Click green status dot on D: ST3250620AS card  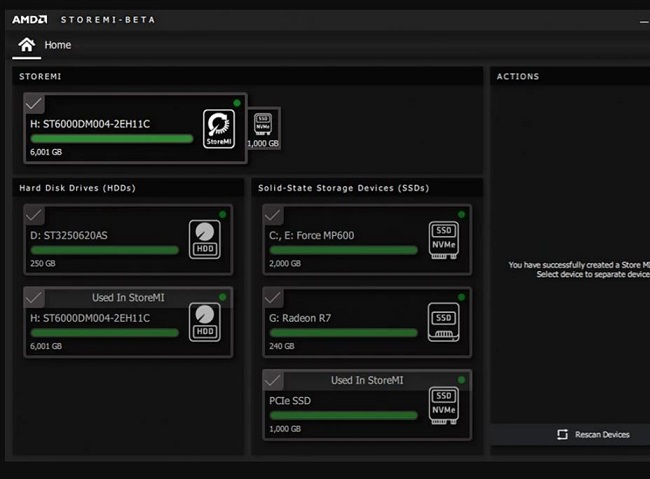223,214
